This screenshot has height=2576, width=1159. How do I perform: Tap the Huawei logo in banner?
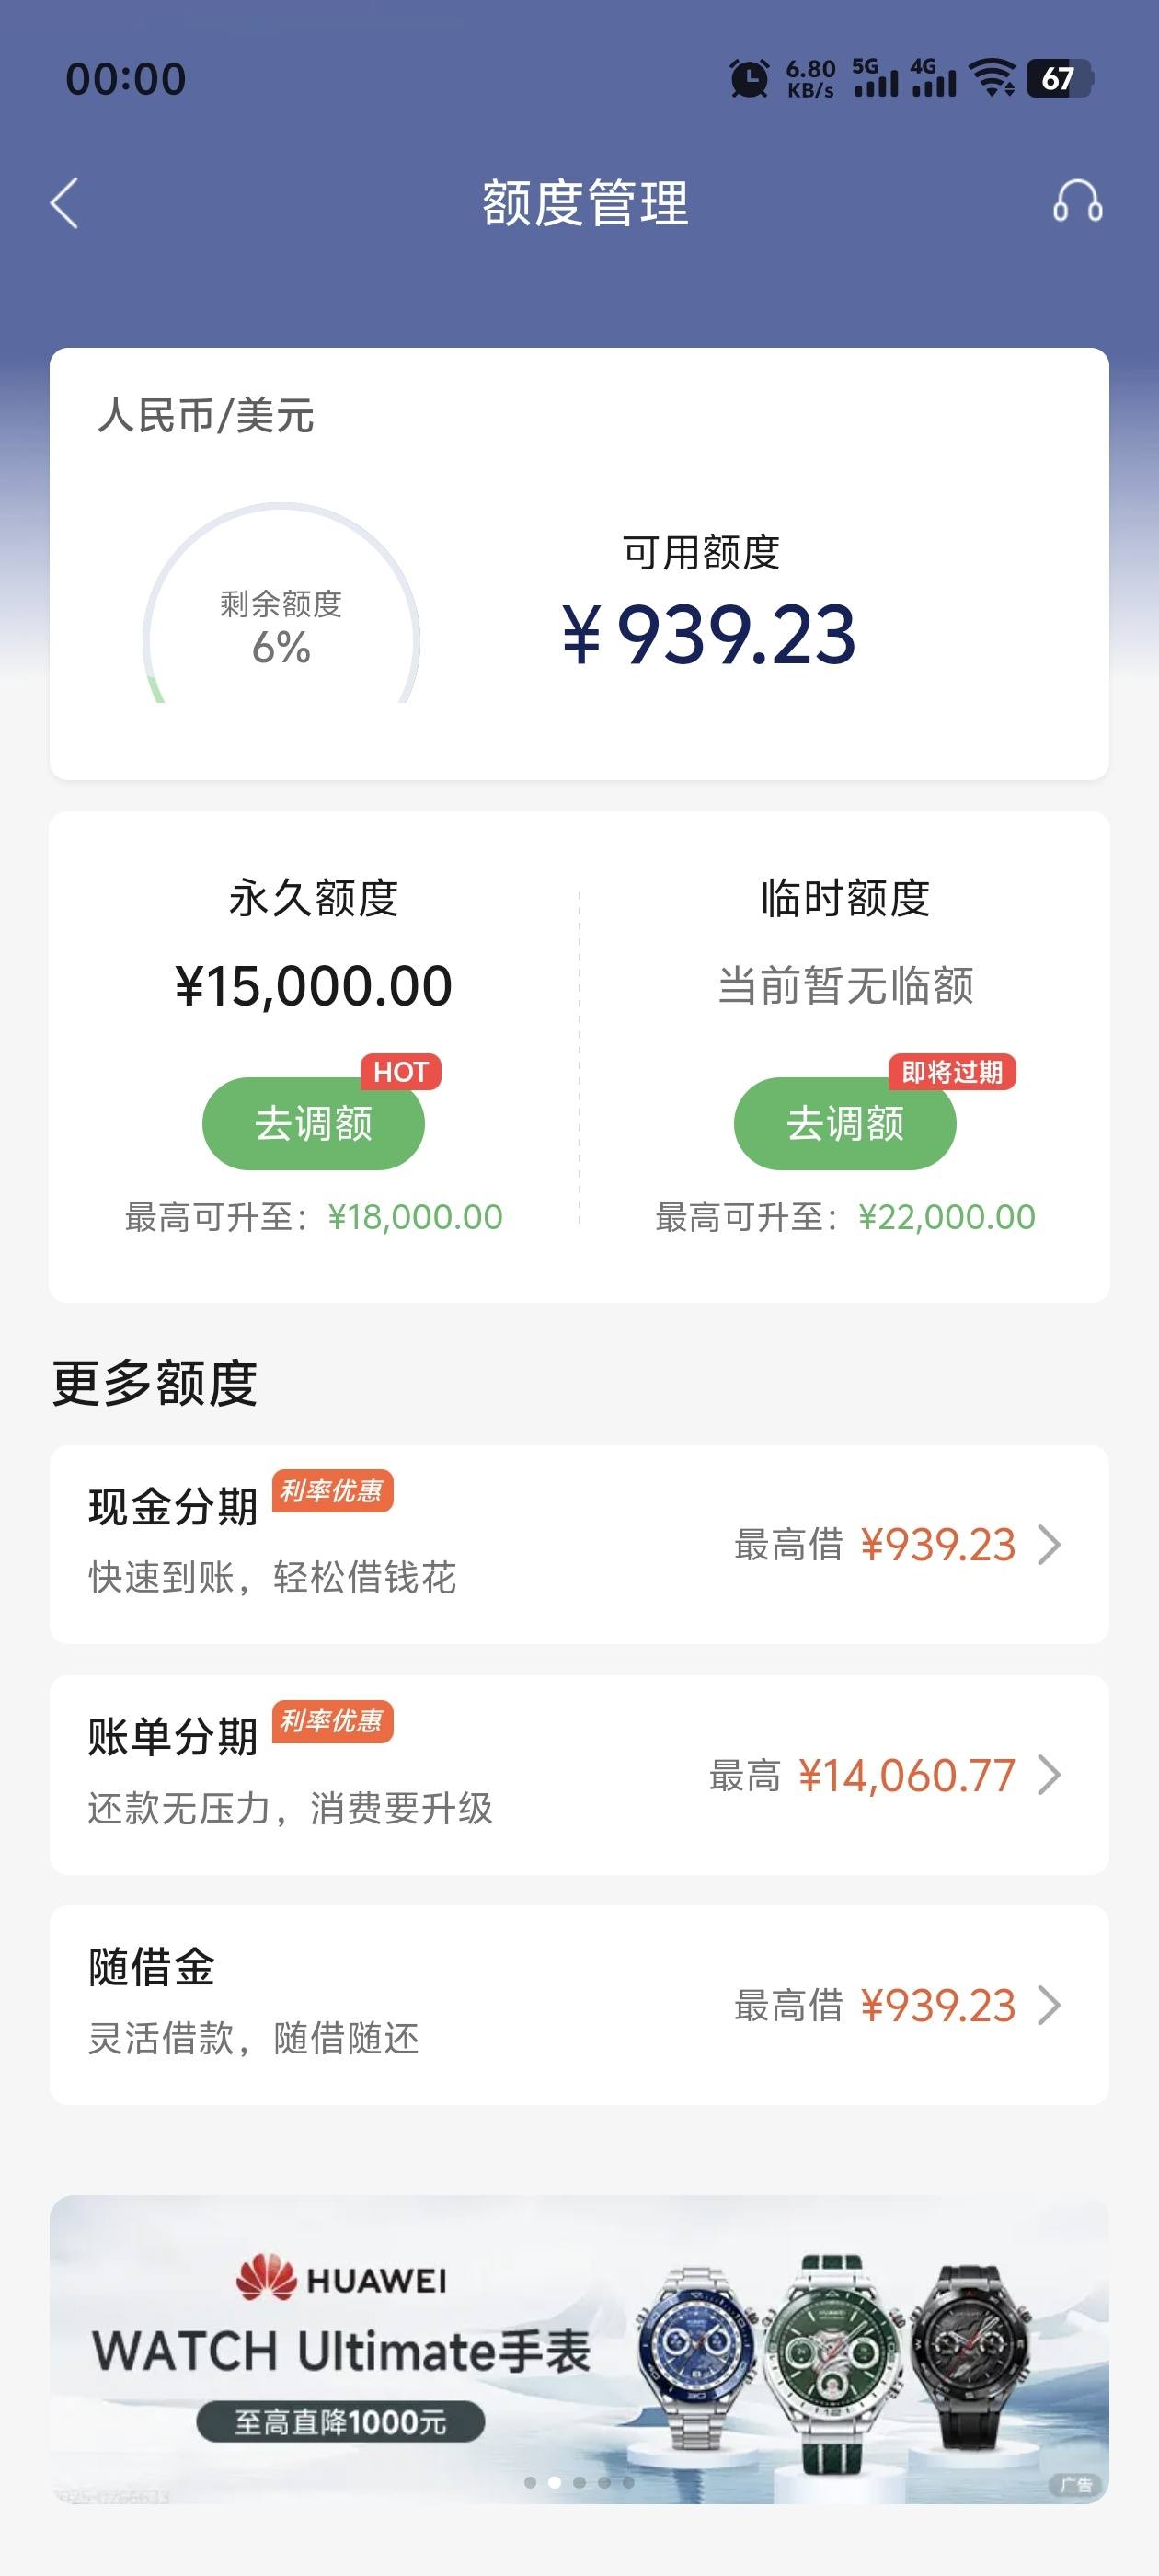(x=266, y=2279)
